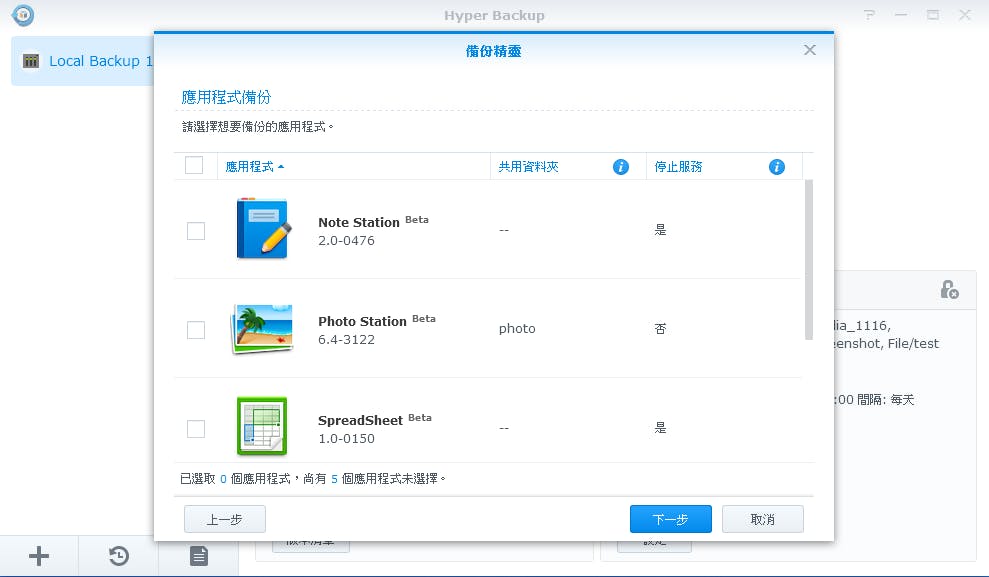This screenshot has width=989, height=577.
Task: Click 是 in Note Station row
Action: 660,230
